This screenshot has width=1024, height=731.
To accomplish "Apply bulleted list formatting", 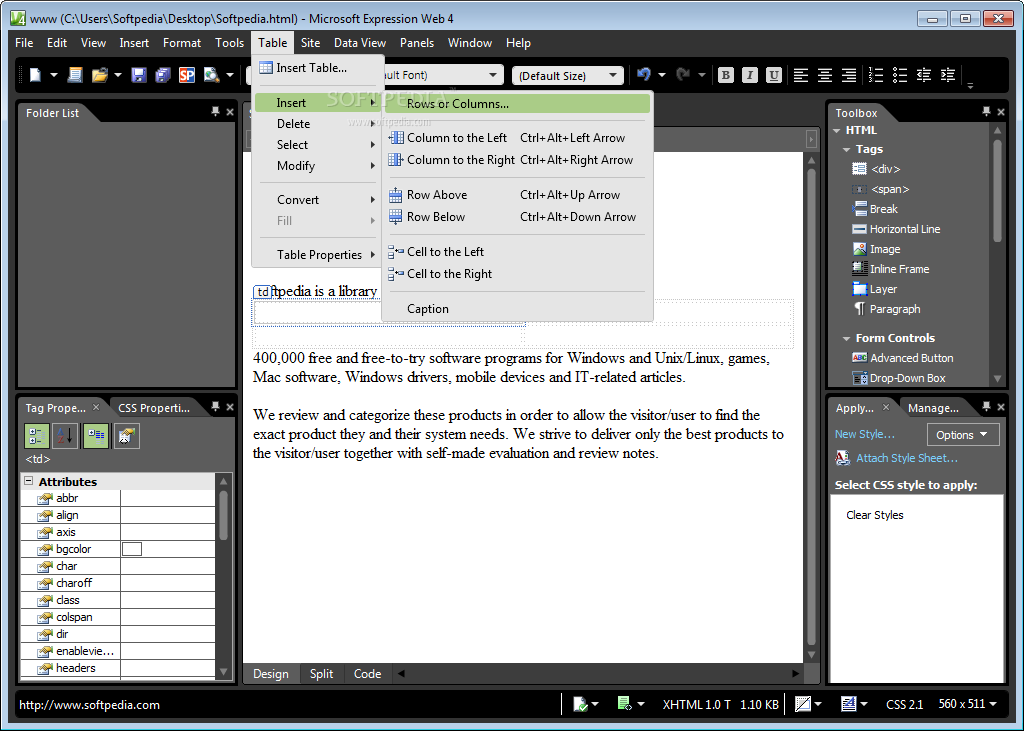I will point(900,75).
